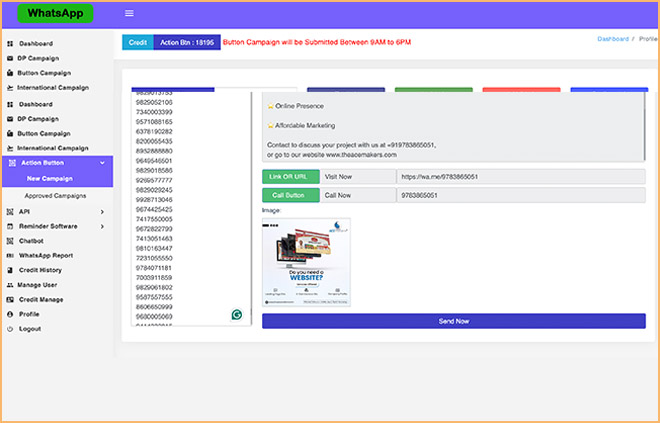
Task: Open Credit History icon in sidebar
Action: (11, 270)
